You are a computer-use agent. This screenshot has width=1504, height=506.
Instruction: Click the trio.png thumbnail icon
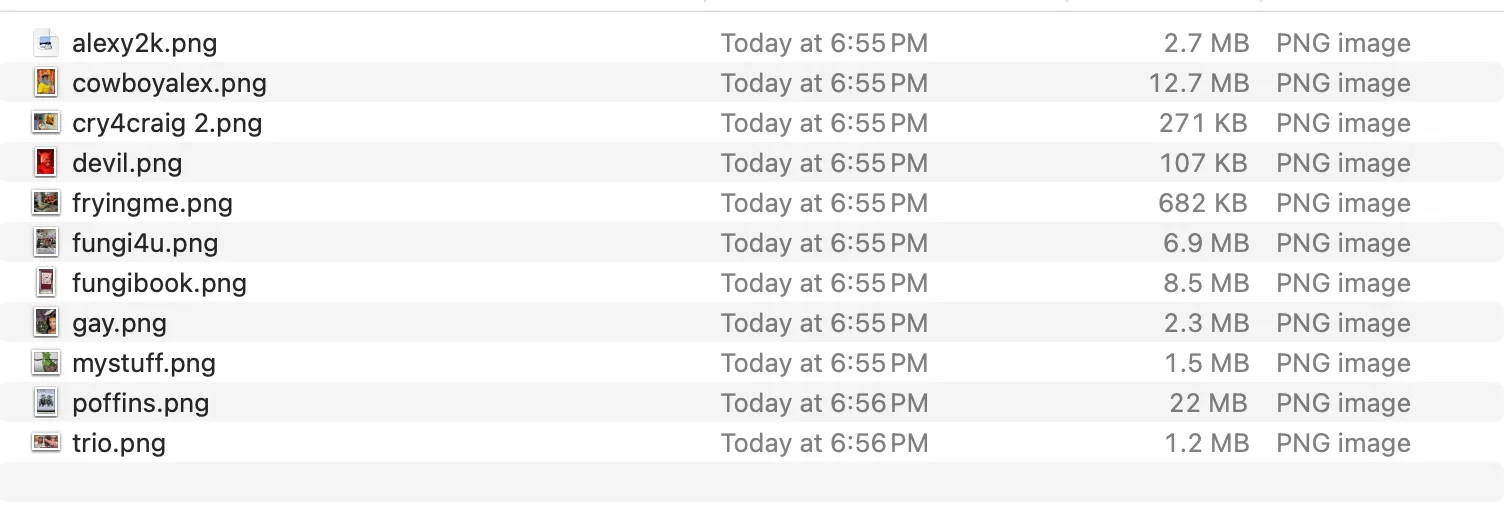[45, 442]
